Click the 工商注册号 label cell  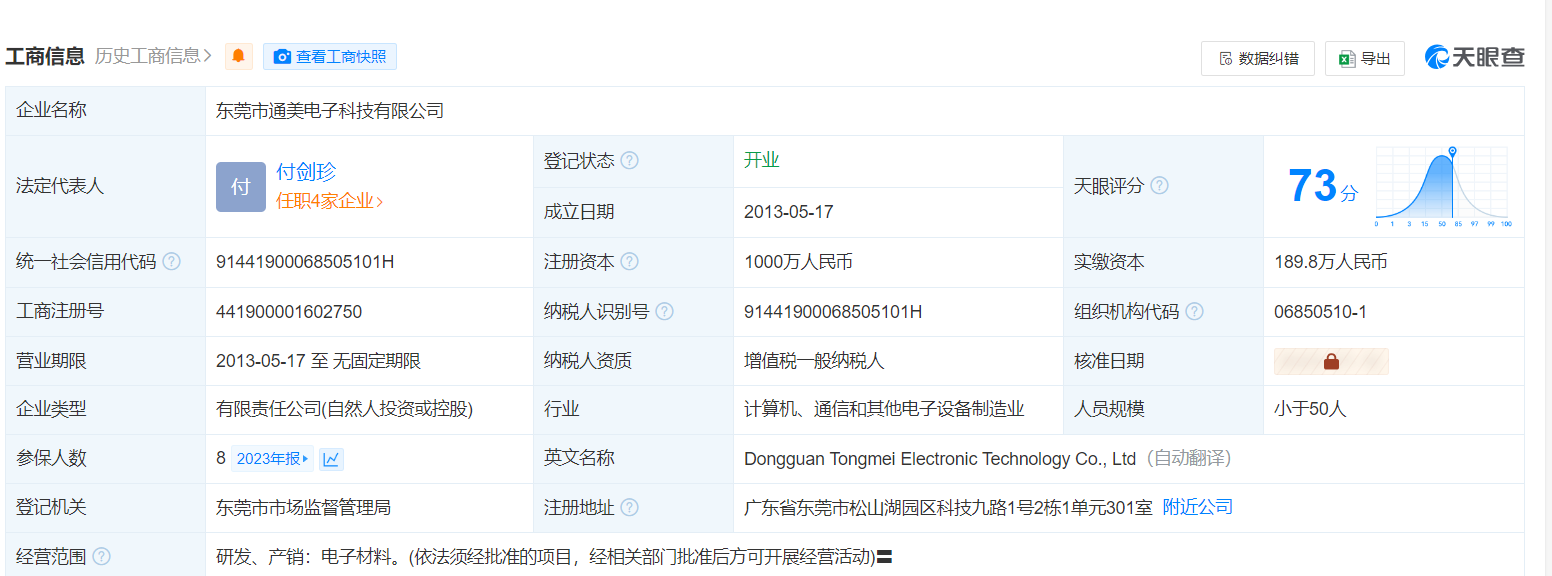(105, 312)
